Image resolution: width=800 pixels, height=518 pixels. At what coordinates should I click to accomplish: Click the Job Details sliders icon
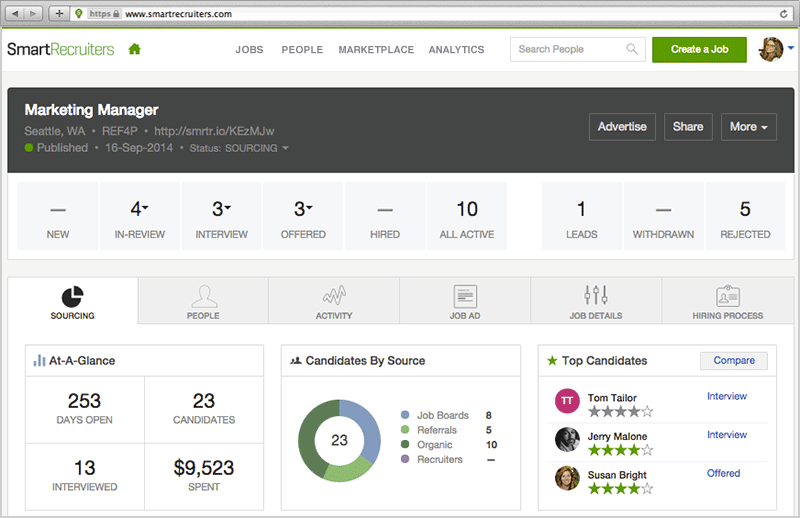coord(596,295)
